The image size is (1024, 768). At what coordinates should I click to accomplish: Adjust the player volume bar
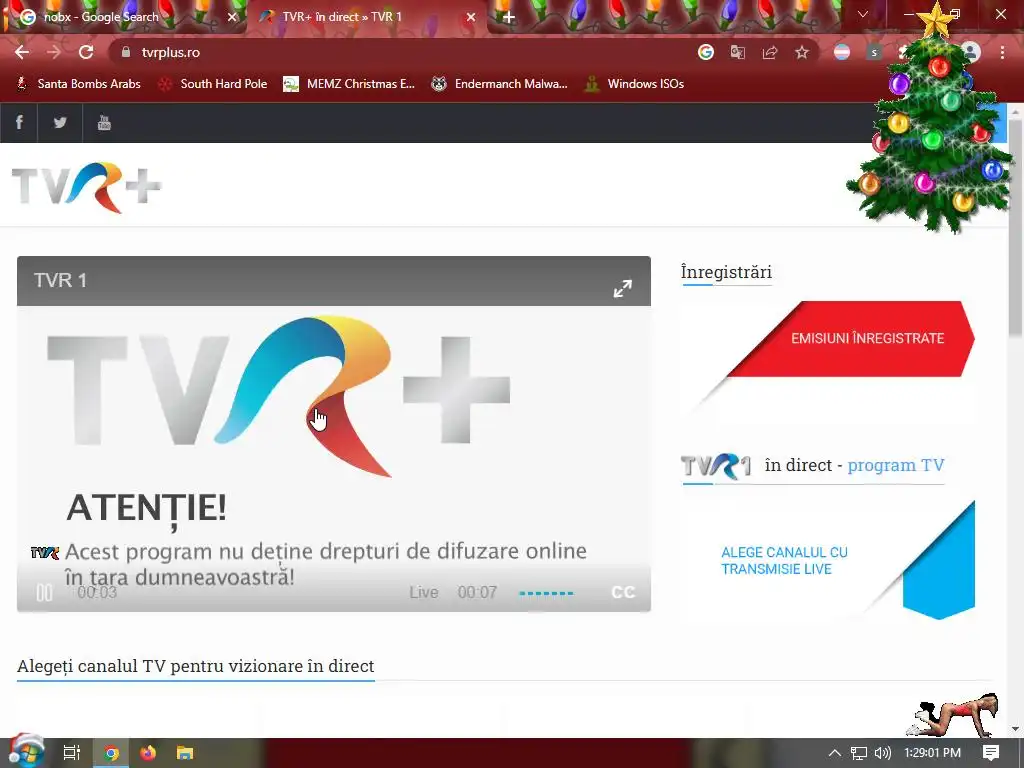(x=546, y=593)
